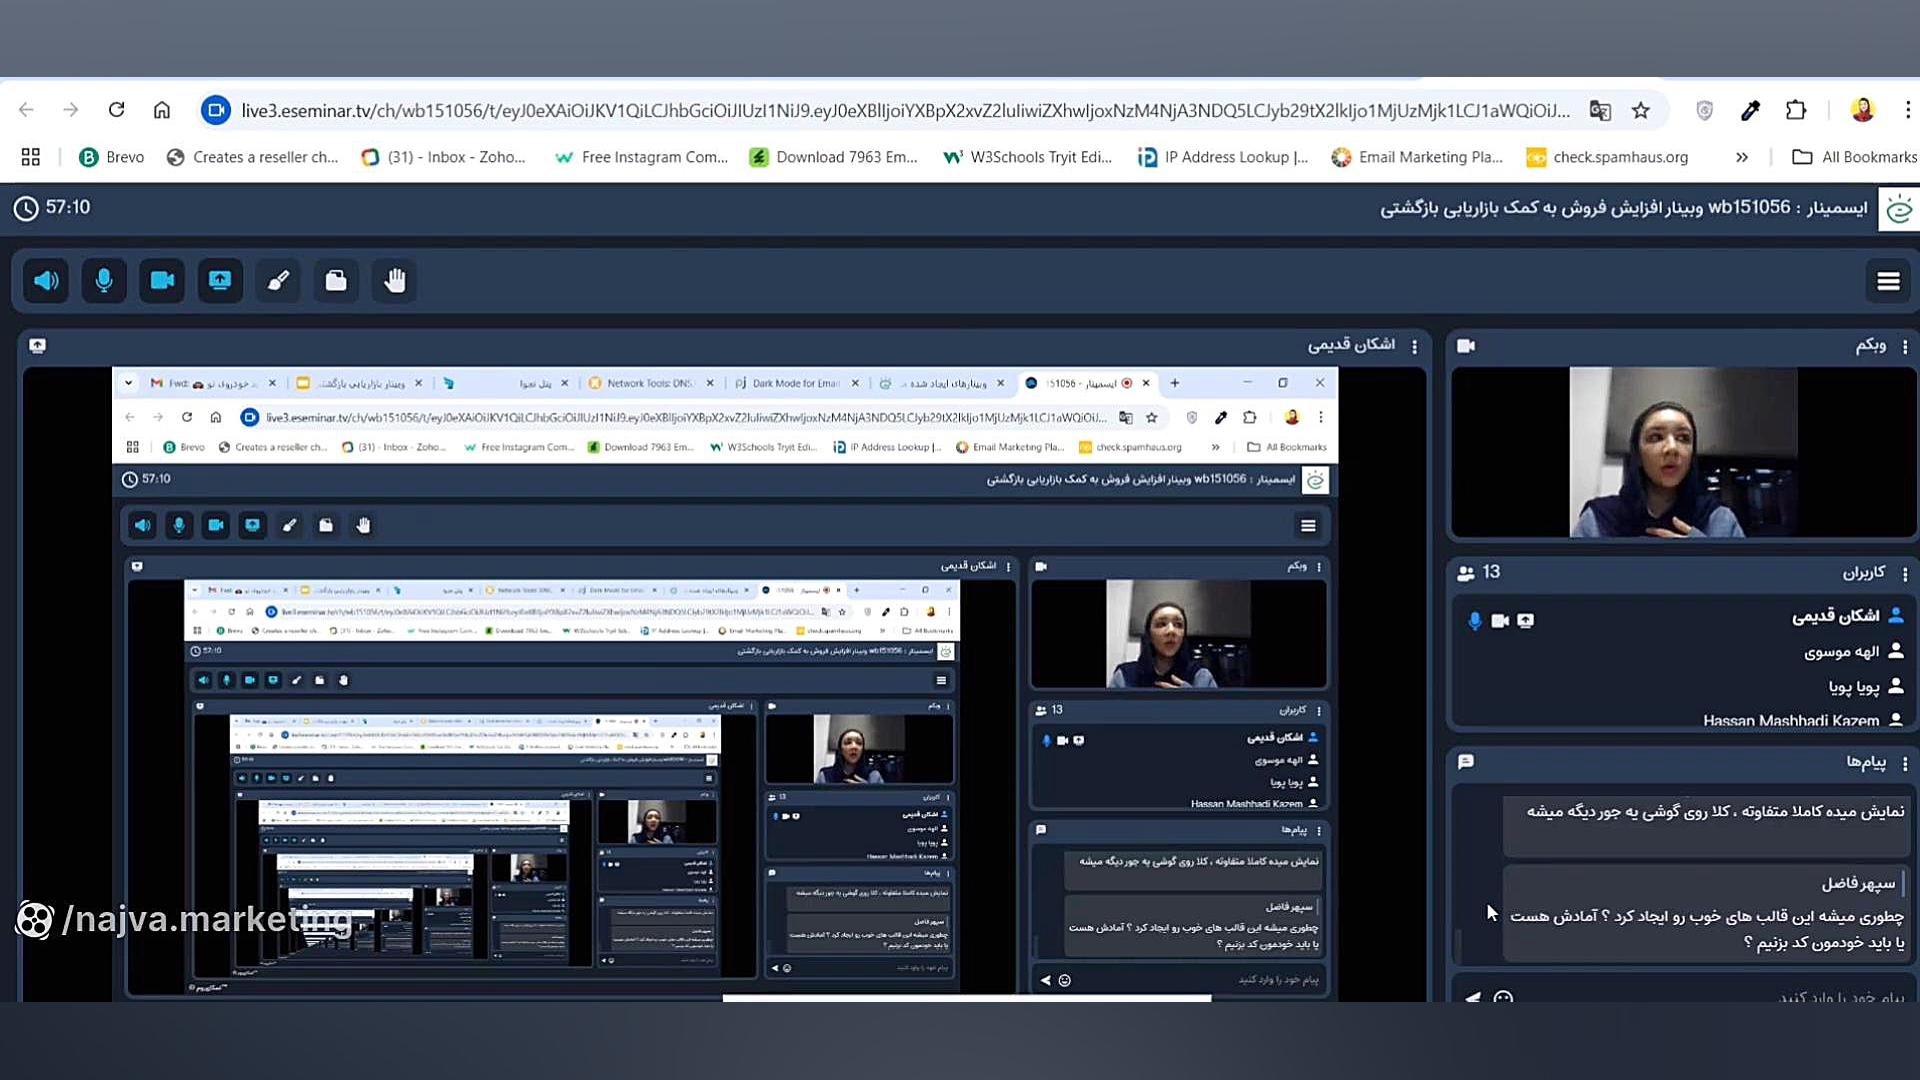
Task: Toggle the webcam camera button in webinar toolbar
Action: pyautogui.click(x=162, y=281)
